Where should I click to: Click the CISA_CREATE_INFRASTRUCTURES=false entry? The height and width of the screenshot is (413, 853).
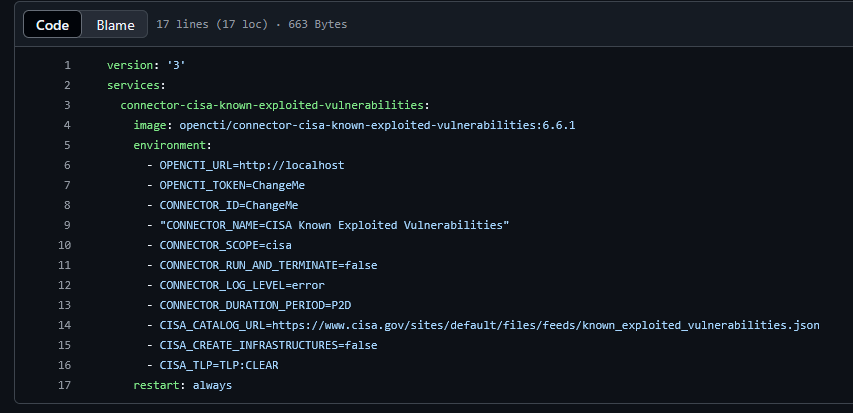pyautogui.click(x=268, y=345)
